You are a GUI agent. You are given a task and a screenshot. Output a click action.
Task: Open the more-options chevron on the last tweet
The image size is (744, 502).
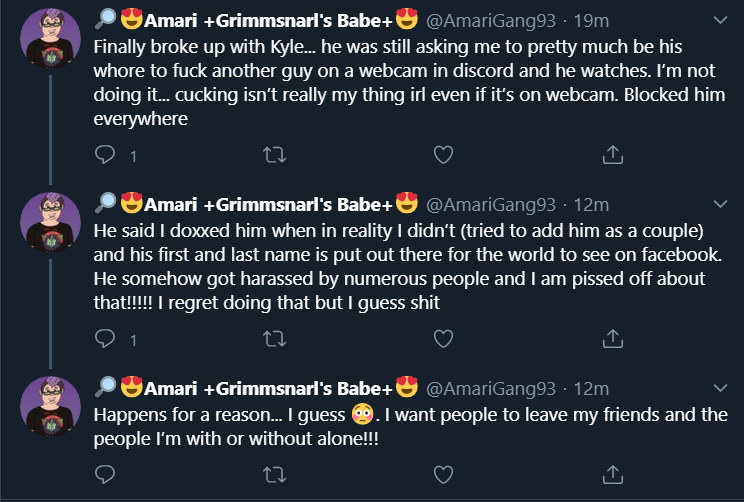720,388
